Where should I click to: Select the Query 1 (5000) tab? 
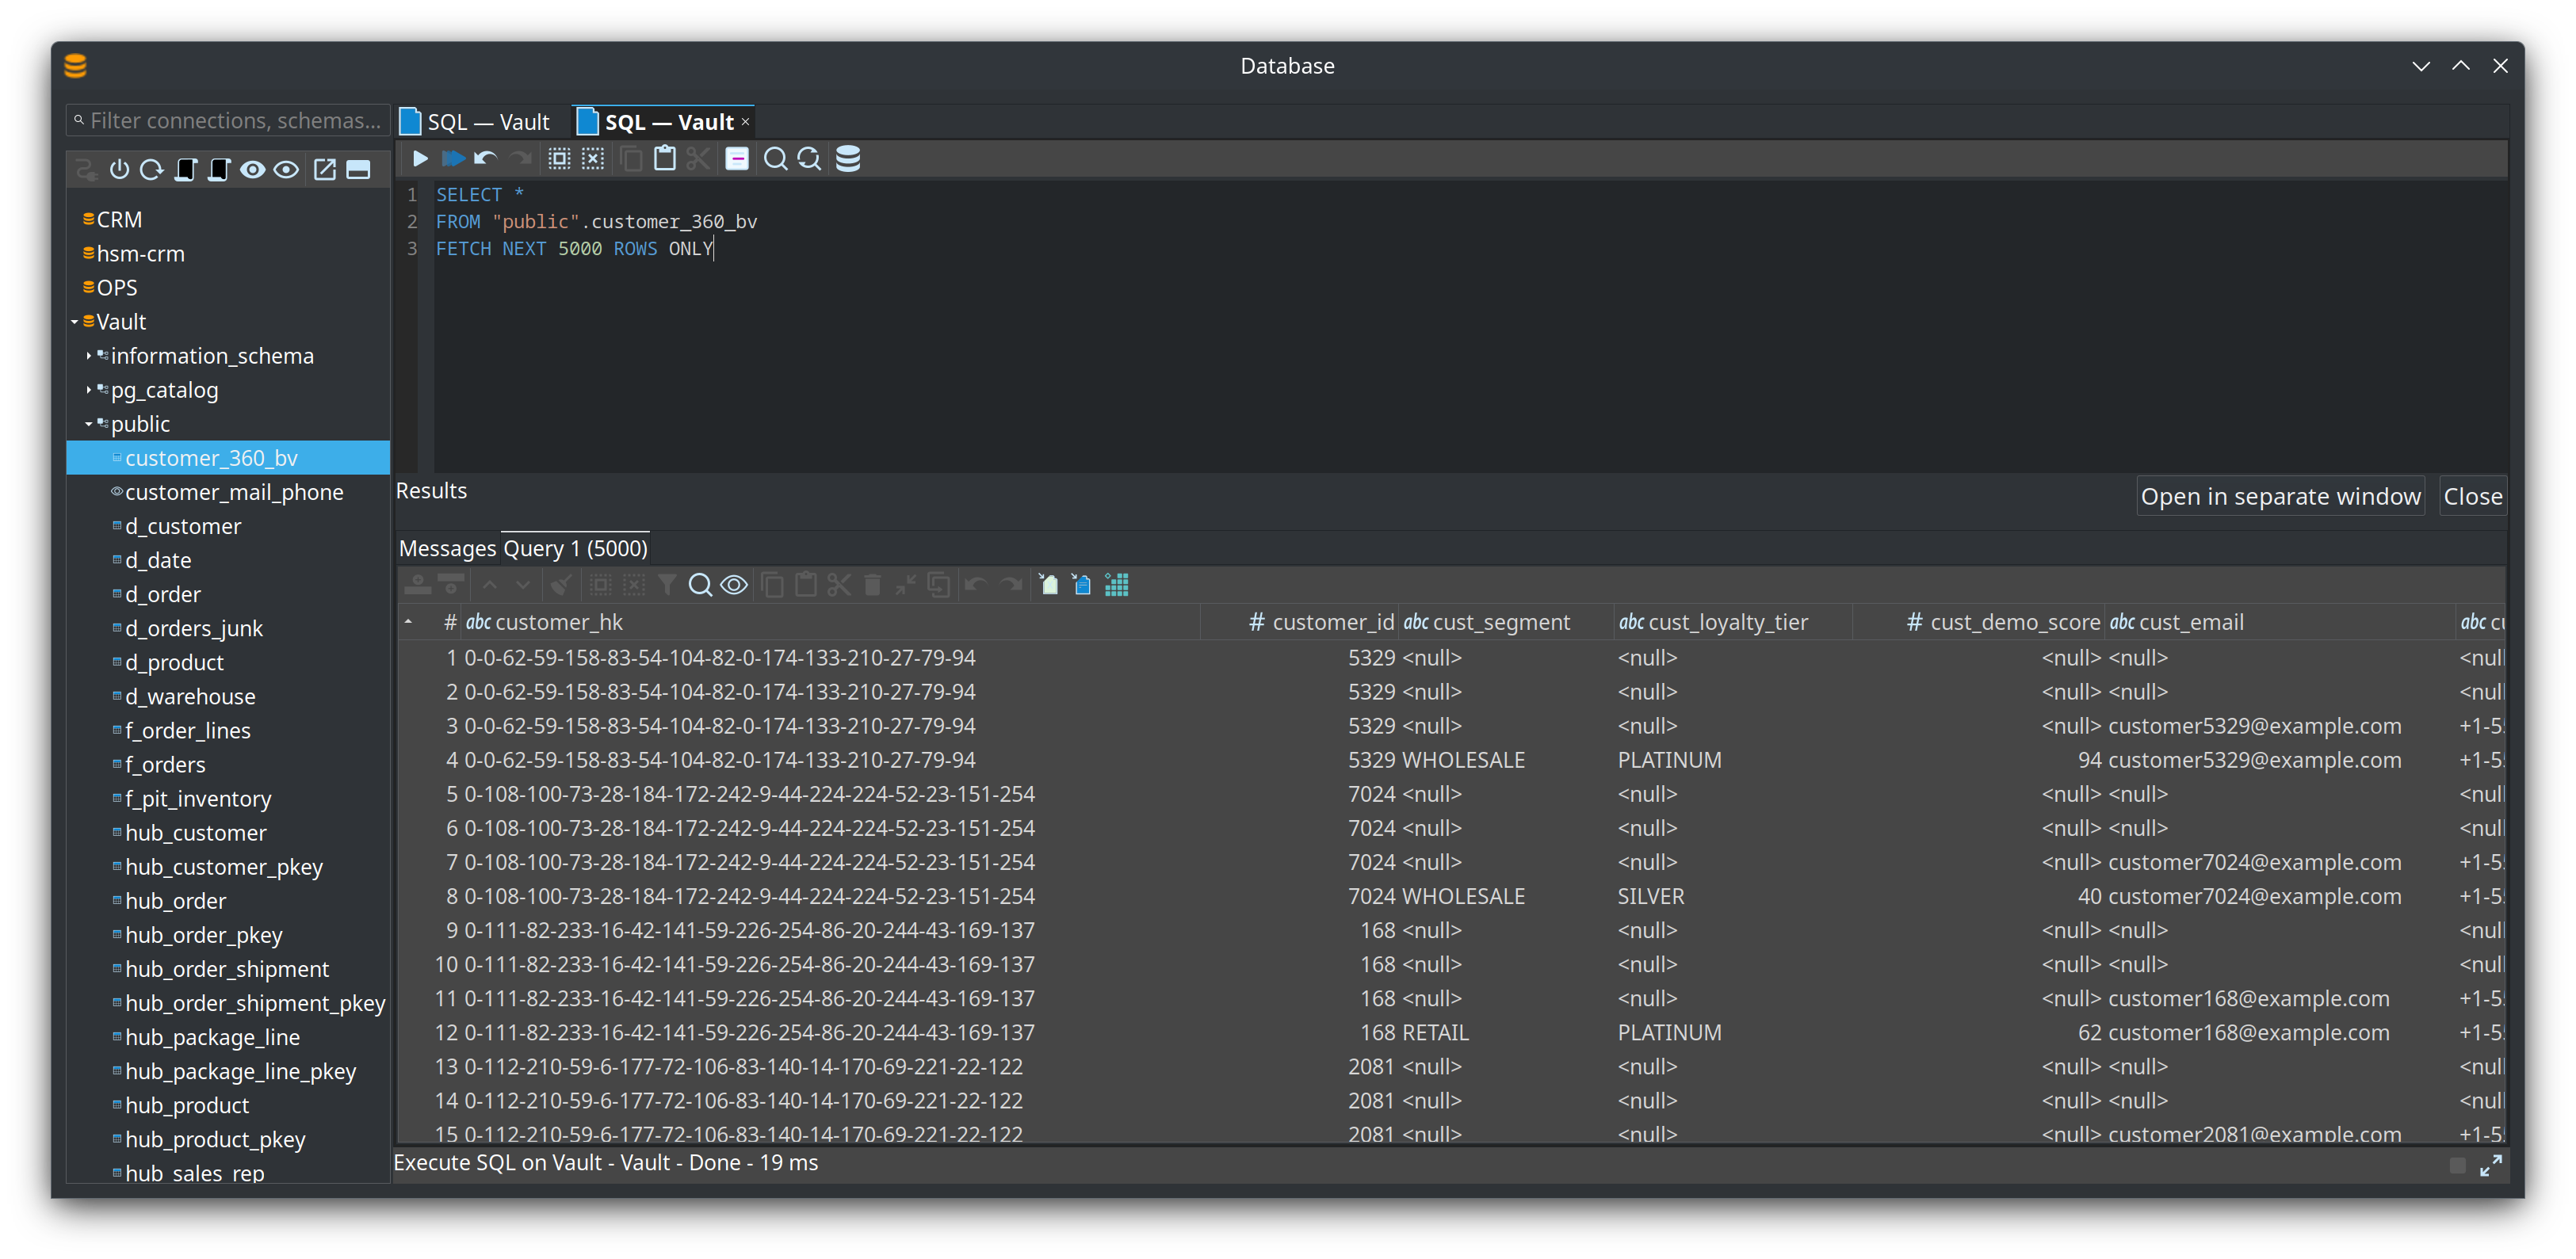point(575,548)
